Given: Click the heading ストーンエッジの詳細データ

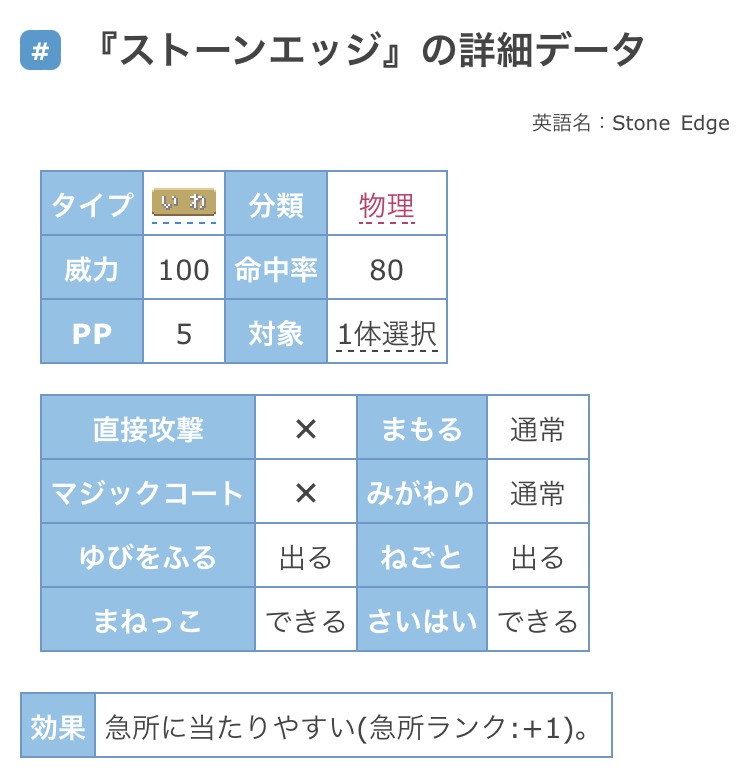Looking at the screenshot, I should pos(370,50).
